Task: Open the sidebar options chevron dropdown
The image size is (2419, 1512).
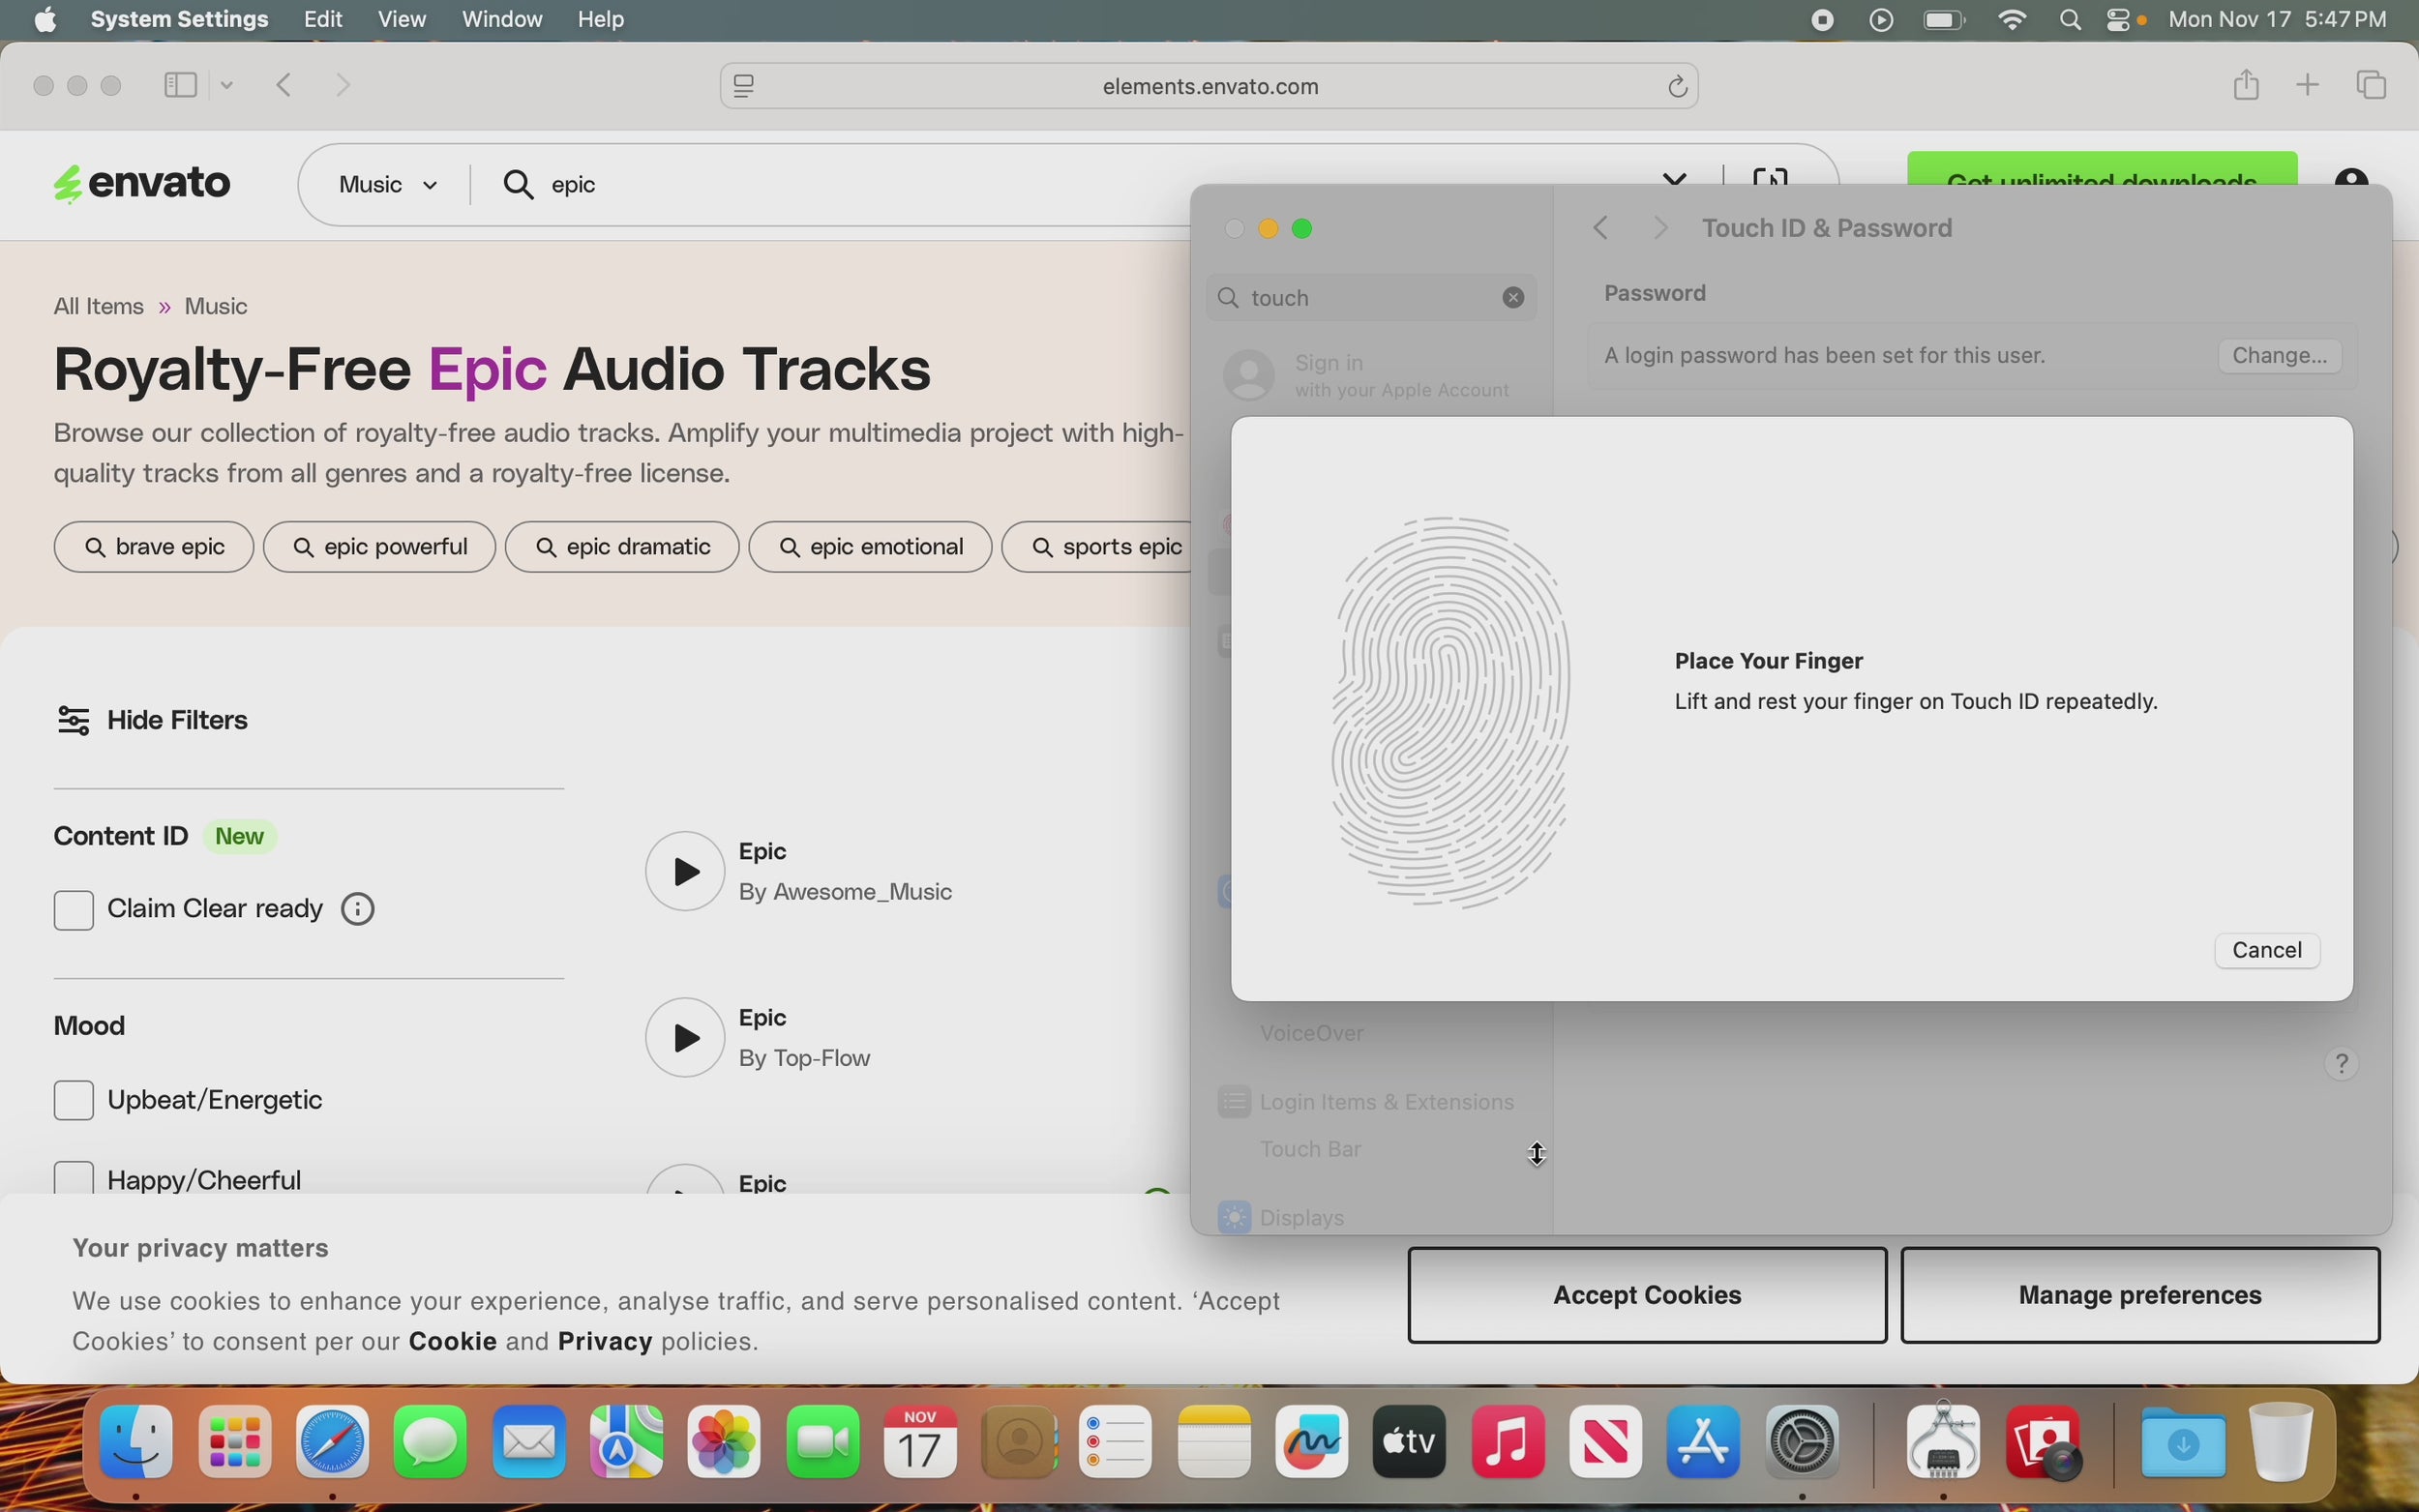Action: click(228, 86)
